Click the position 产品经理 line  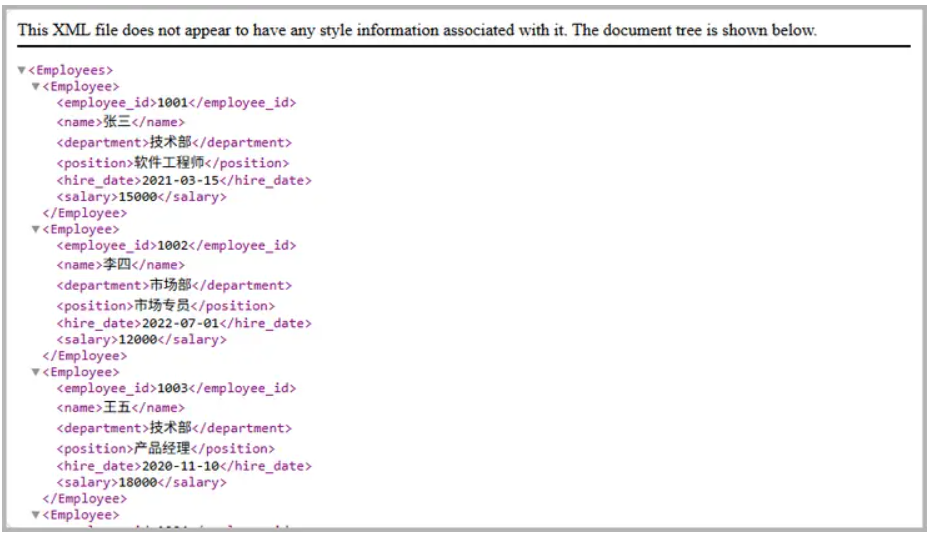165,449
